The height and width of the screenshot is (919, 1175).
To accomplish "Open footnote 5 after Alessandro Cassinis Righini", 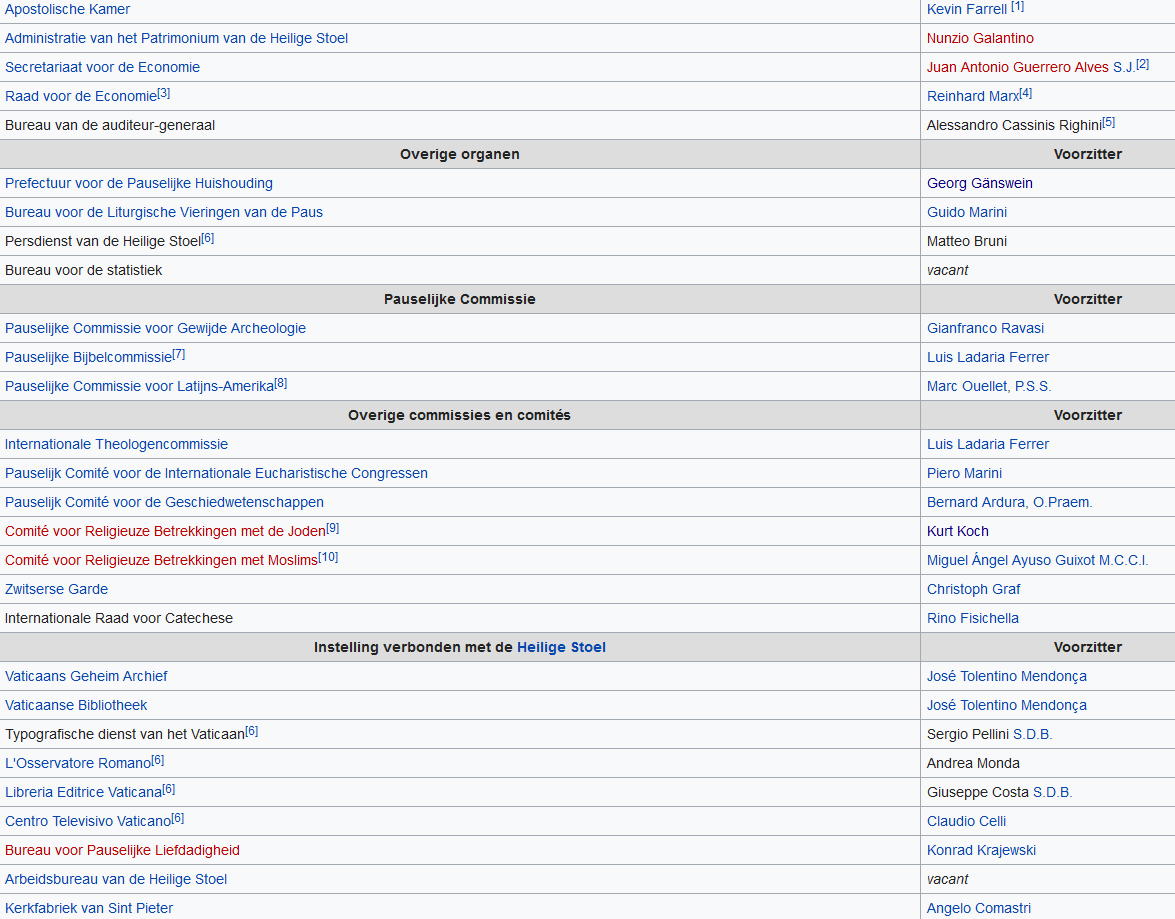I will tap(1109, 122).
